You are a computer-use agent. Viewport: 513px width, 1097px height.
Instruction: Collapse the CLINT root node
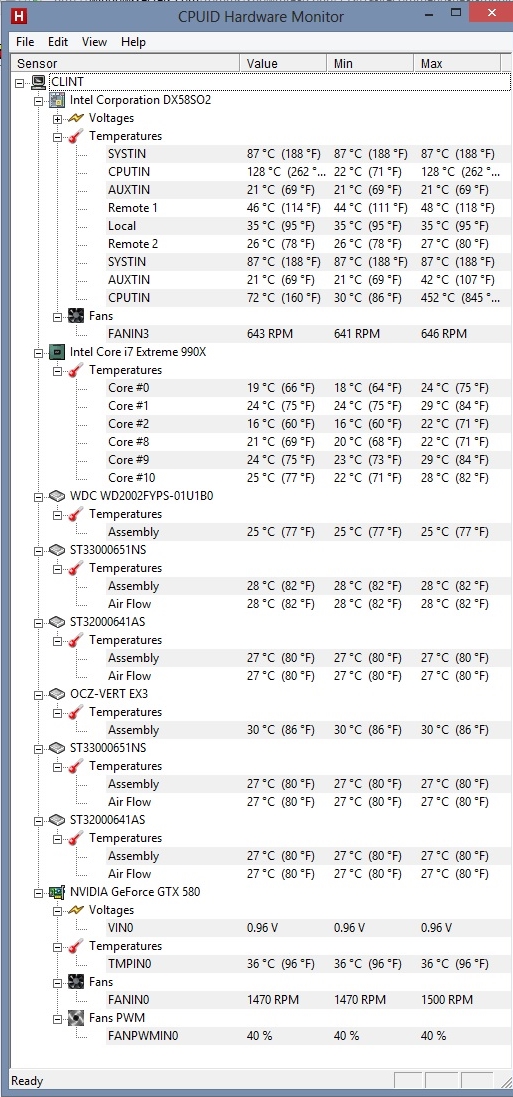[x=19, y=83]
